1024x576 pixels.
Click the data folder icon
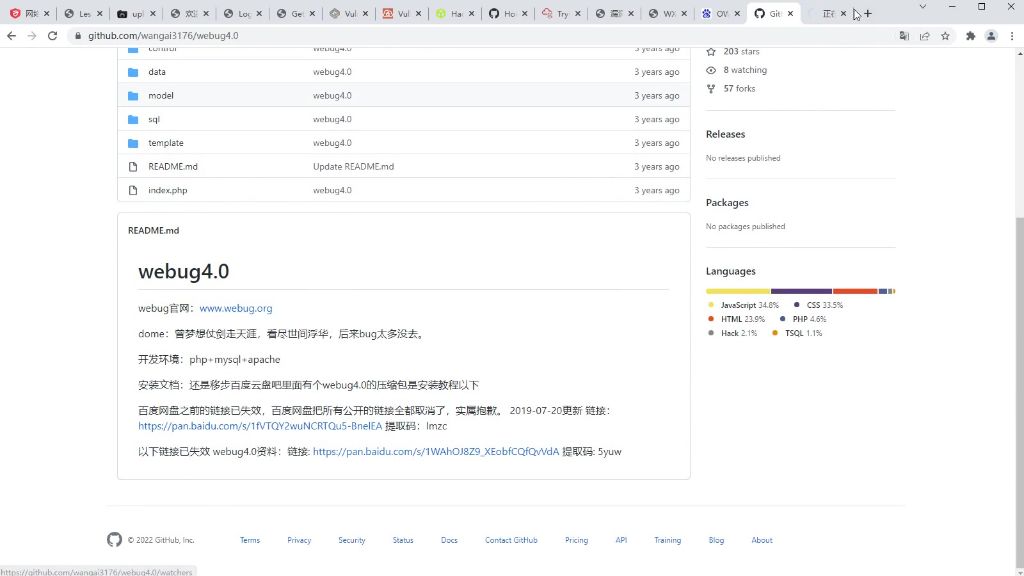(133, 72)
